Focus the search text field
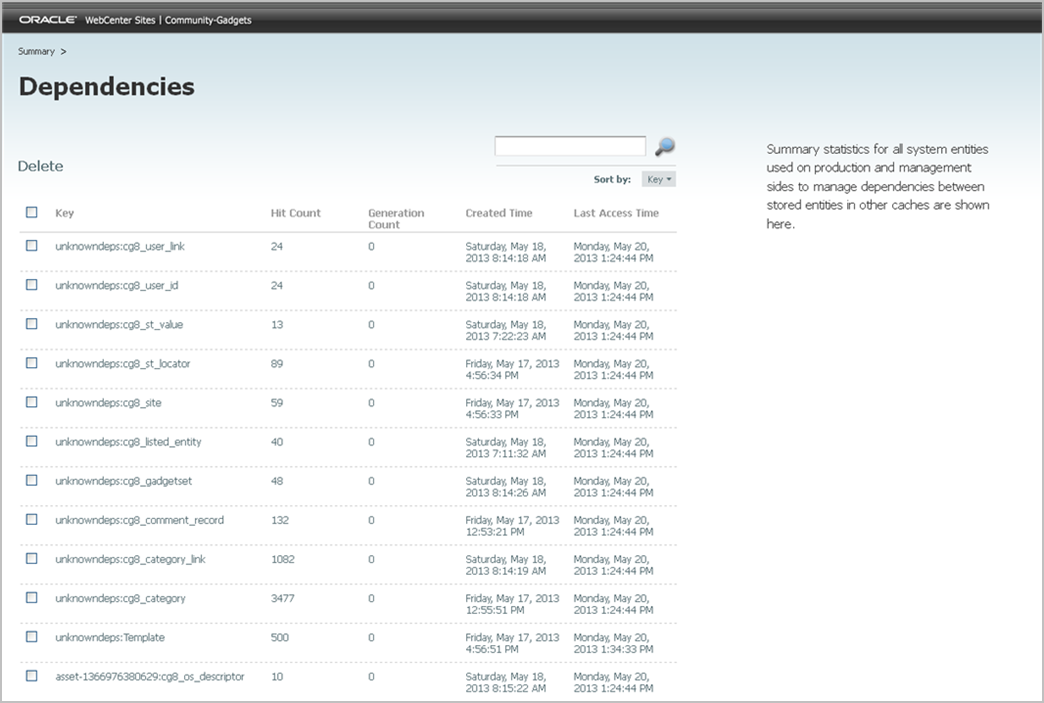1044x703 pixels. tap(570, 146)
